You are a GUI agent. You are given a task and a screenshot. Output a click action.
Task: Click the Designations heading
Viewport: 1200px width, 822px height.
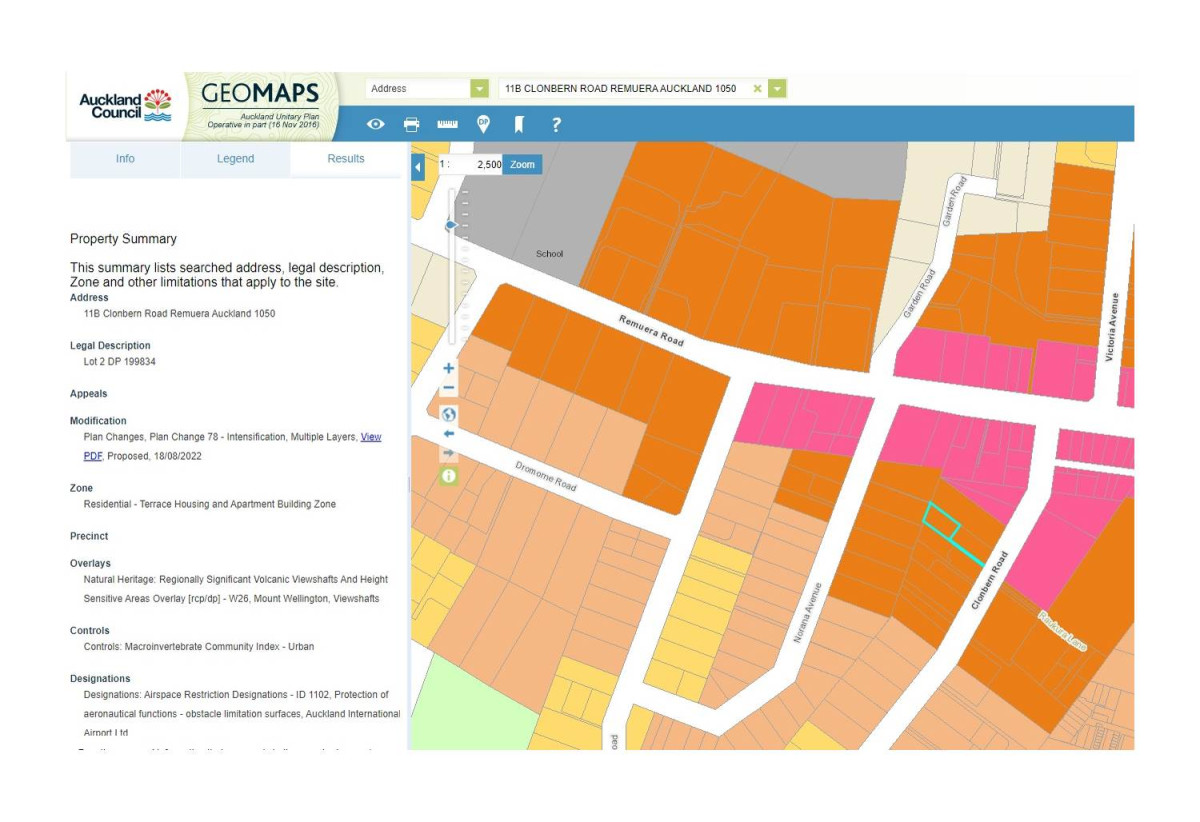[100, 679]
